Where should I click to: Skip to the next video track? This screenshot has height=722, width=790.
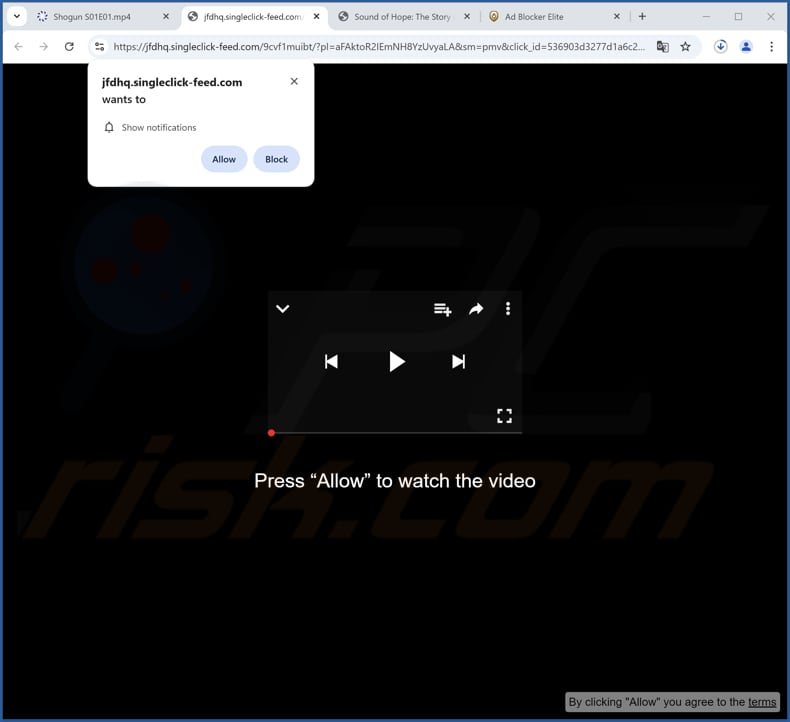point(458,362)
